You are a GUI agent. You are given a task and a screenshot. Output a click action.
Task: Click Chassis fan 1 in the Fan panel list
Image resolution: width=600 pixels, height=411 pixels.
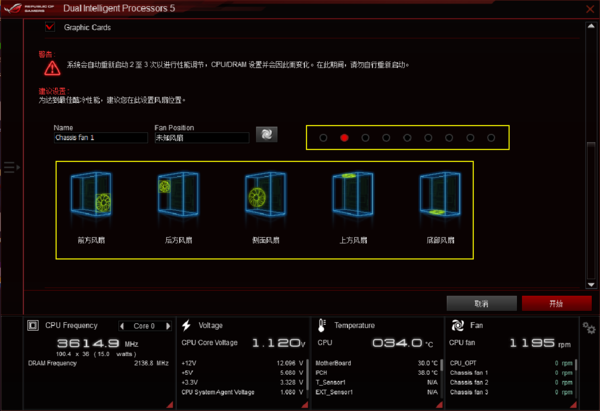[511, 373]
